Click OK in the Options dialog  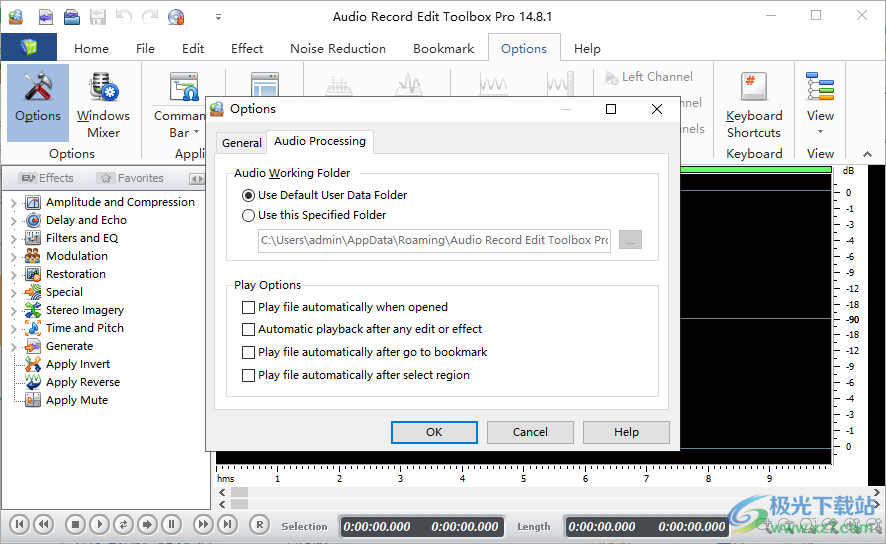(x=434, y=432)
